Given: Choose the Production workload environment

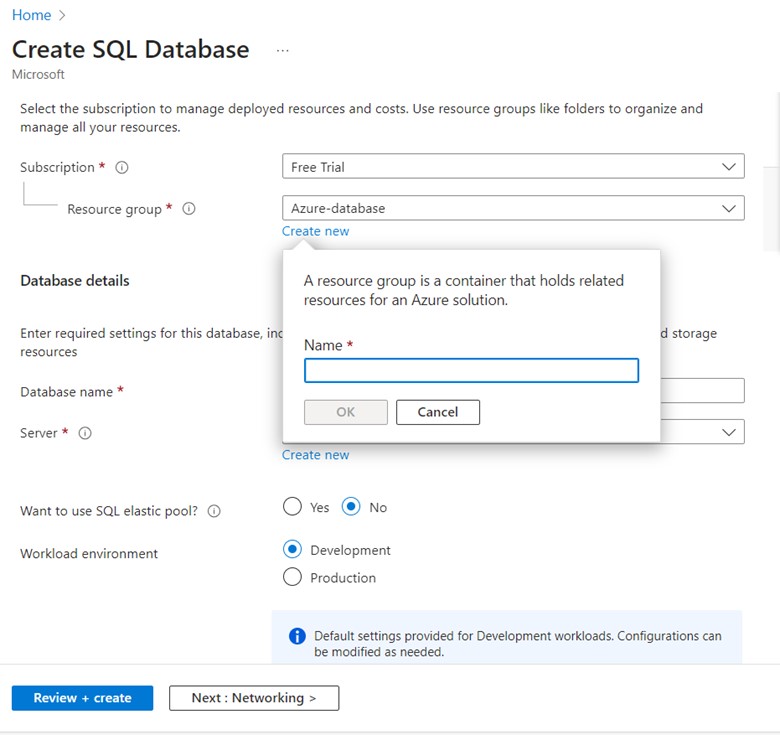Looking at the screenshot, I should click(292, 577).
